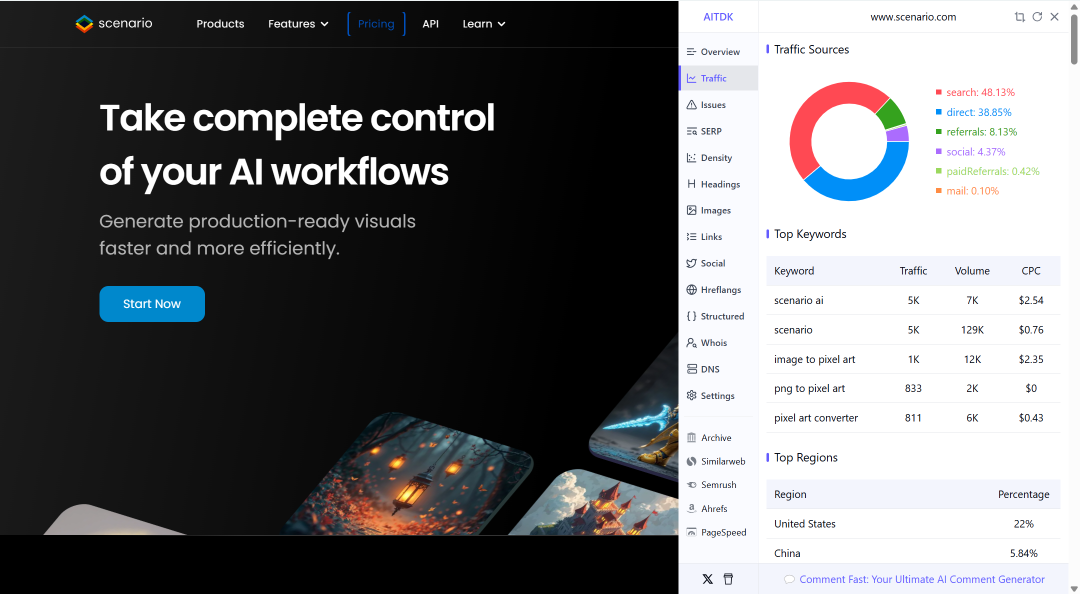Open the Ahrefs icon
Image resolution: width=1080 pixels, height=594 pixels.
[691, 509]
